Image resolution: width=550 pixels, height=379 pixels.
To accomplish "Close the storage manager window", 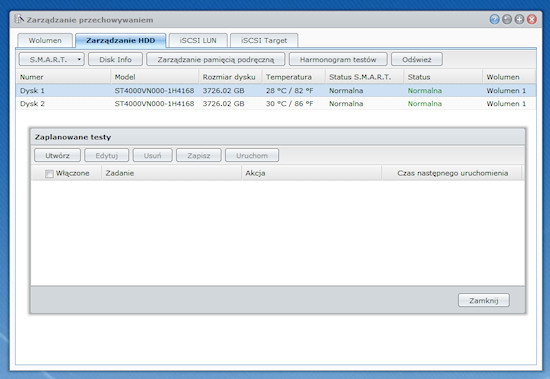I will [532, 19].
